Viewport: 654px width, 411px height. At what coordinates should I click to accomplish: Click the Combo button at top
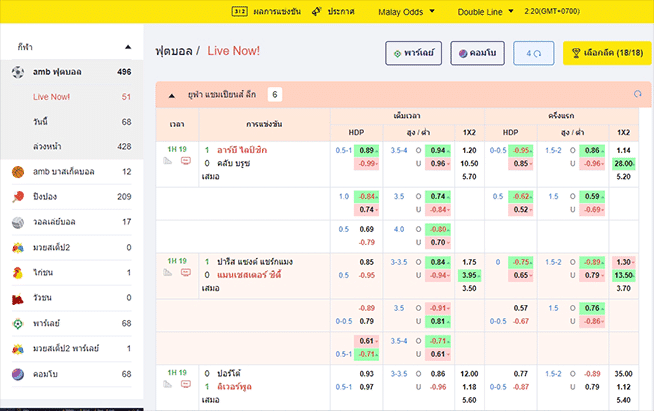click(478, 53)
